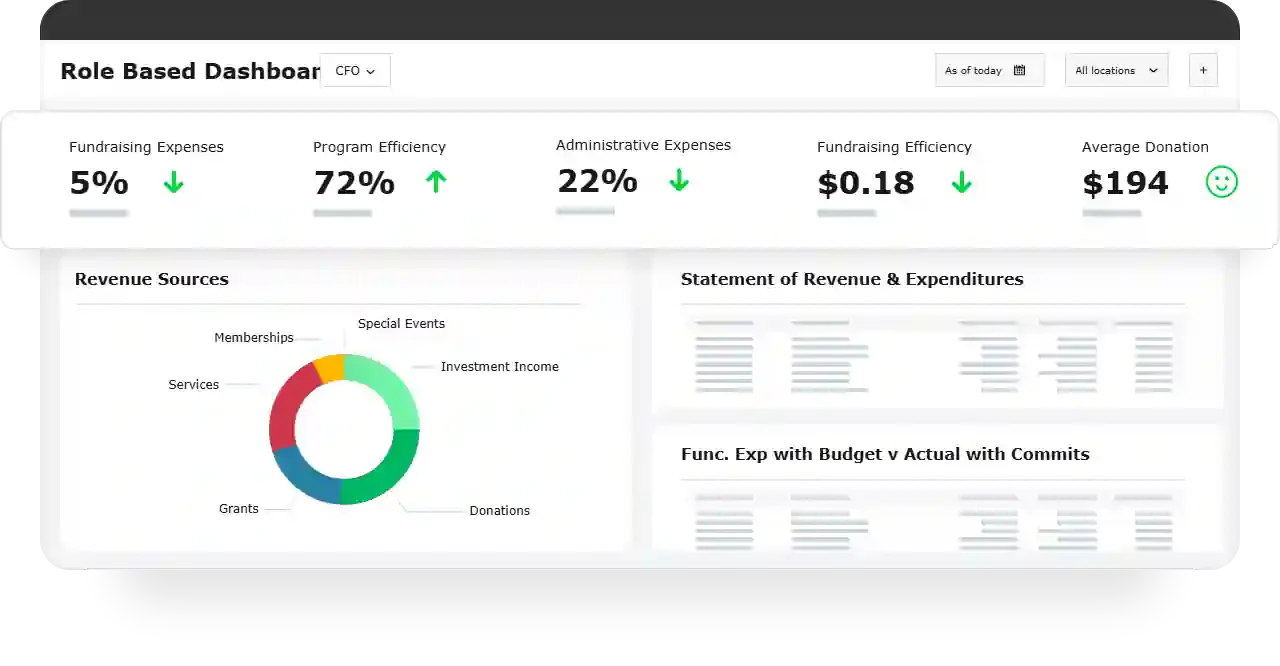Click the Special Events chart label
This screenshot has height=666, width=1280.
pos(401,324)
